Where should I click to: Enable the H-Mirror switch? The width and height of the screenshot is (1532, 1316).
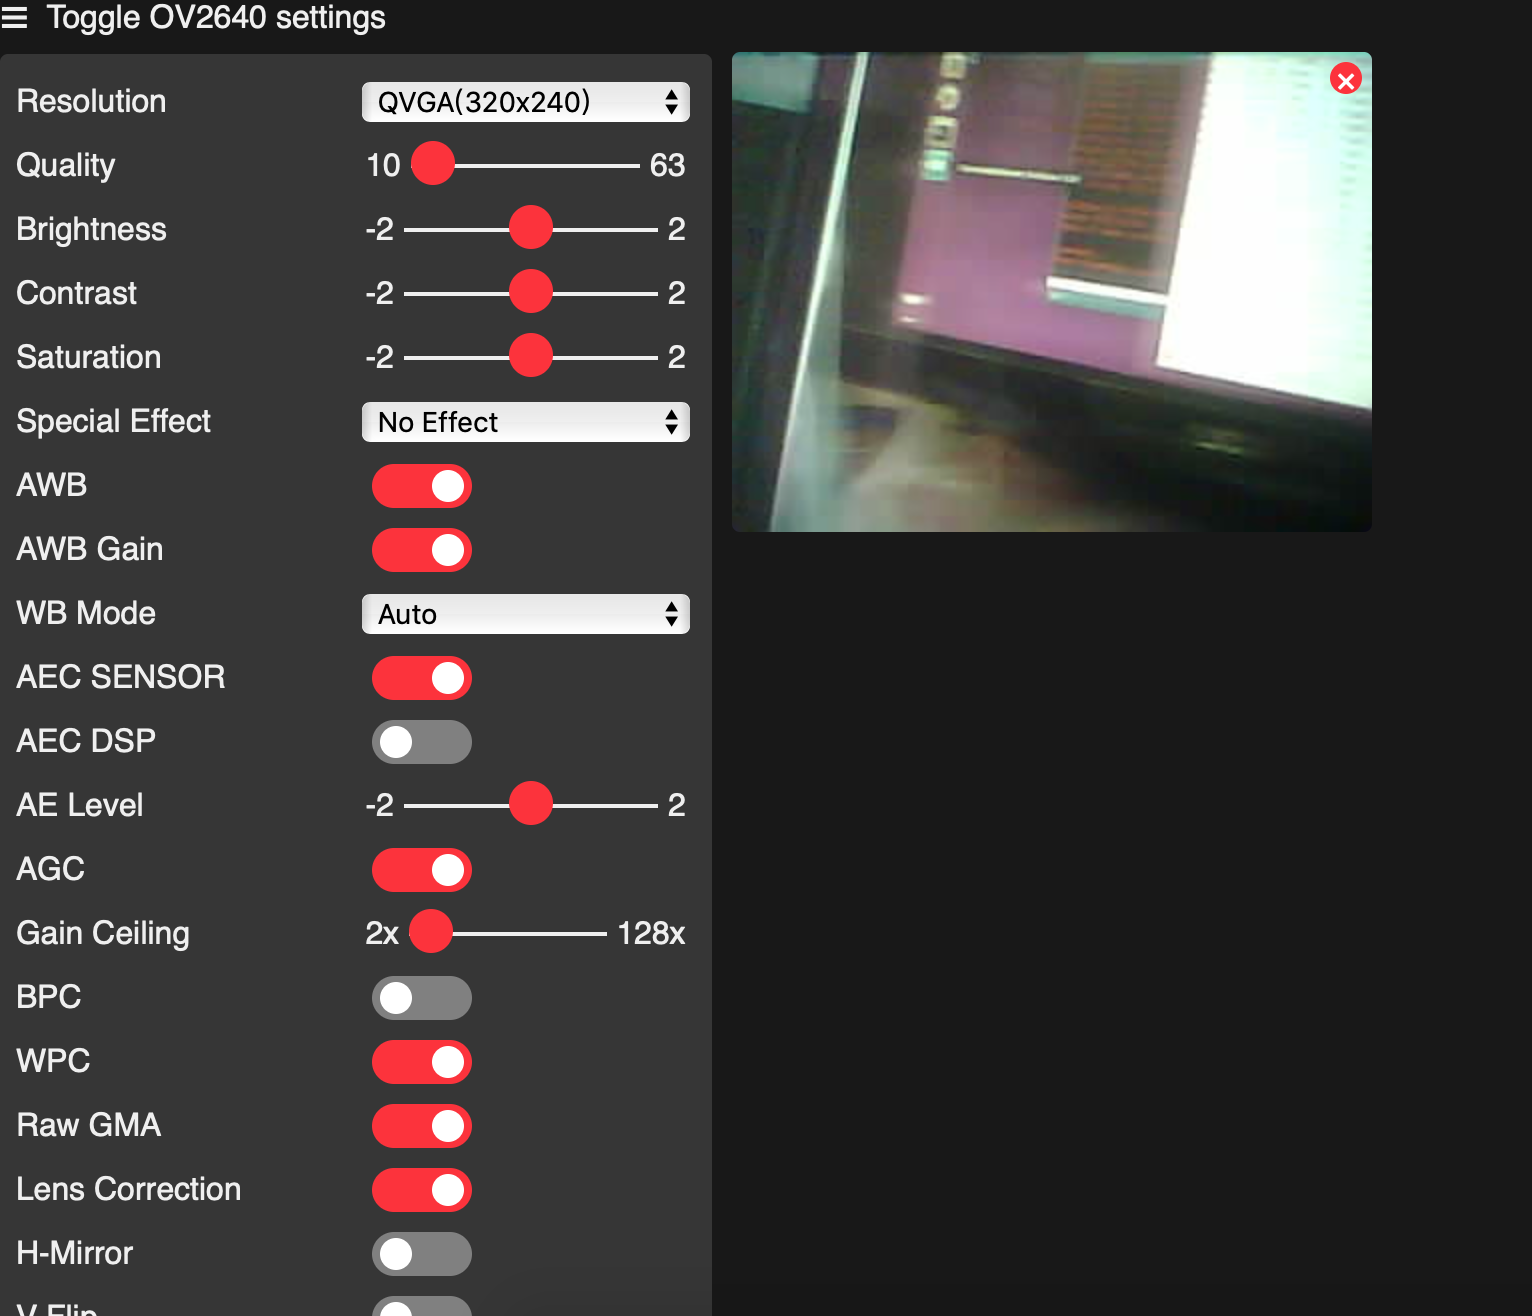point(422,1254)
